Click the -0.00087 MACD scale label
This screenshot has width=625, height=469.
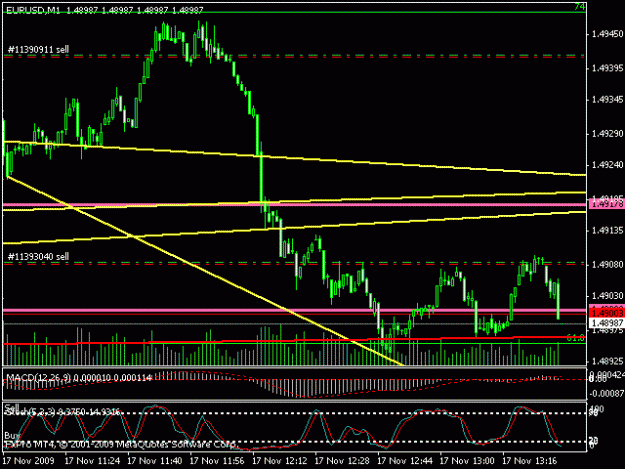pos(606,394)
